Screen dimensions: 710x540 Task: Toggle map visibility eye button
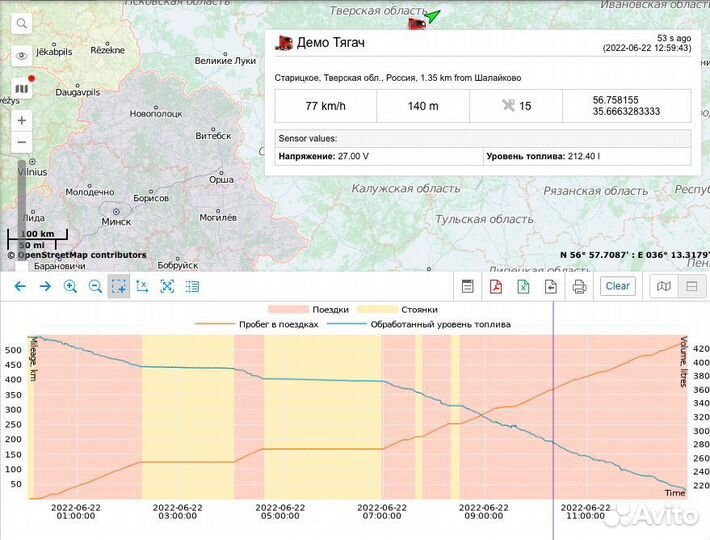point(22,56)
